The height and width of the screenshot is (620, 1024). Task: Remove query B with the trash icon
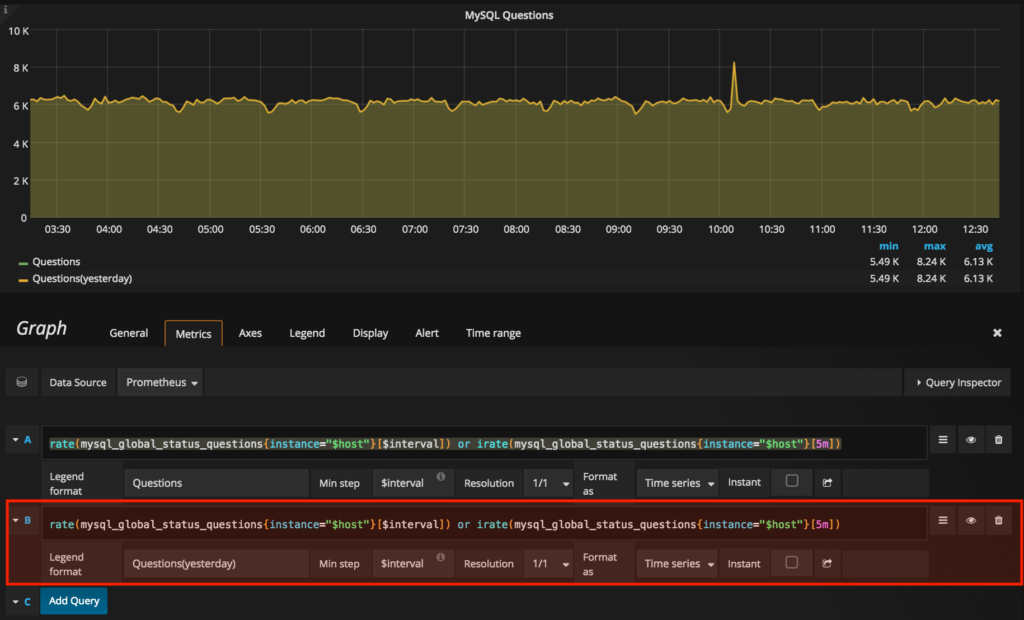point(998,521)
